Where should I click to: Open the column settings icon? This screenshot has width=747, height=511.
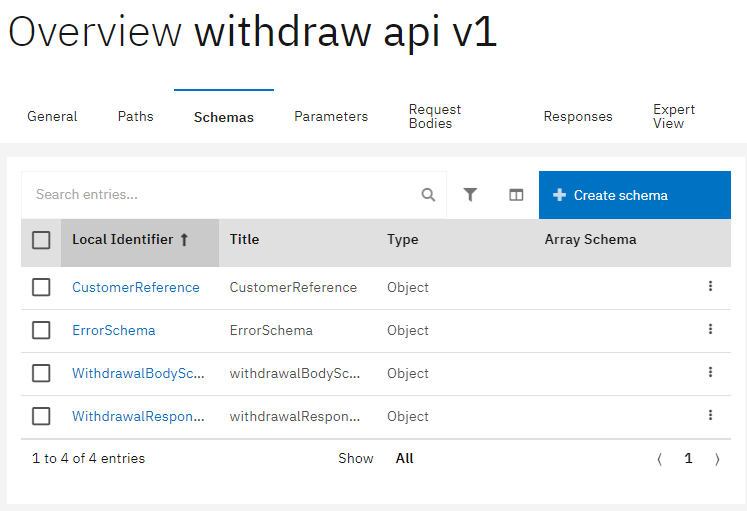[516, 195]
